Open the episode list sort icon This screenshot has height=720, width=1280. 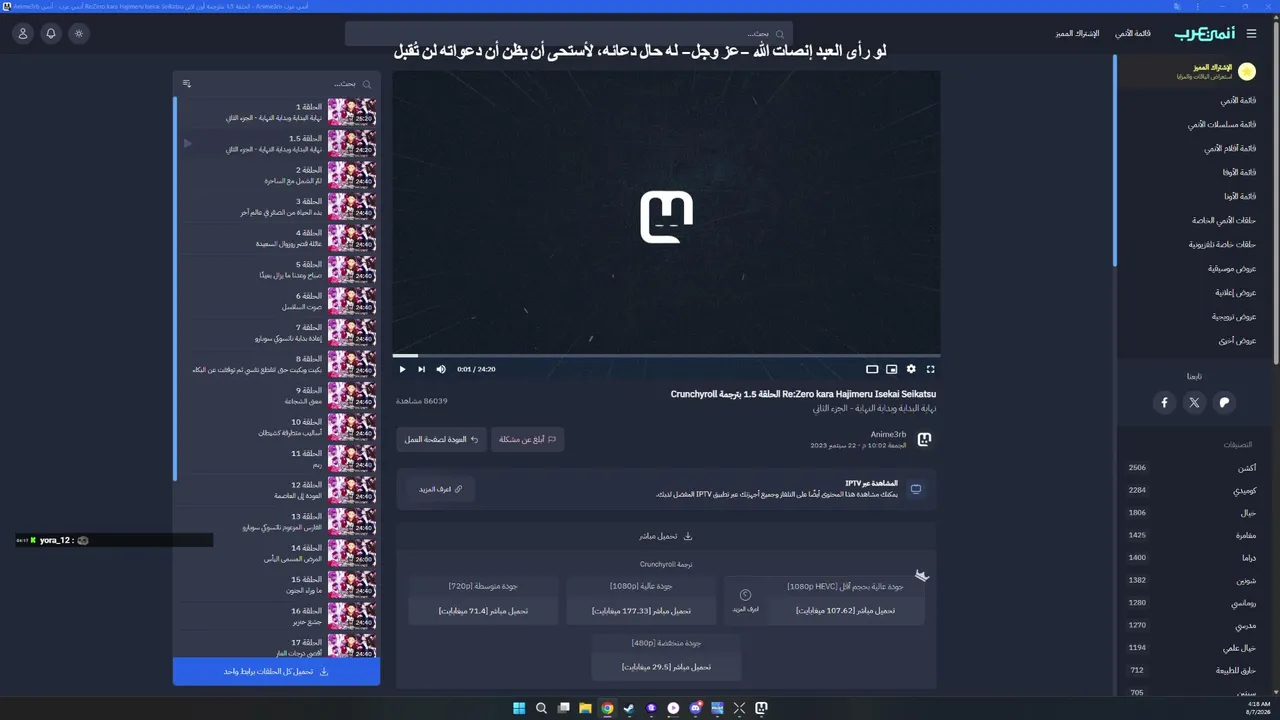[186, 84]
